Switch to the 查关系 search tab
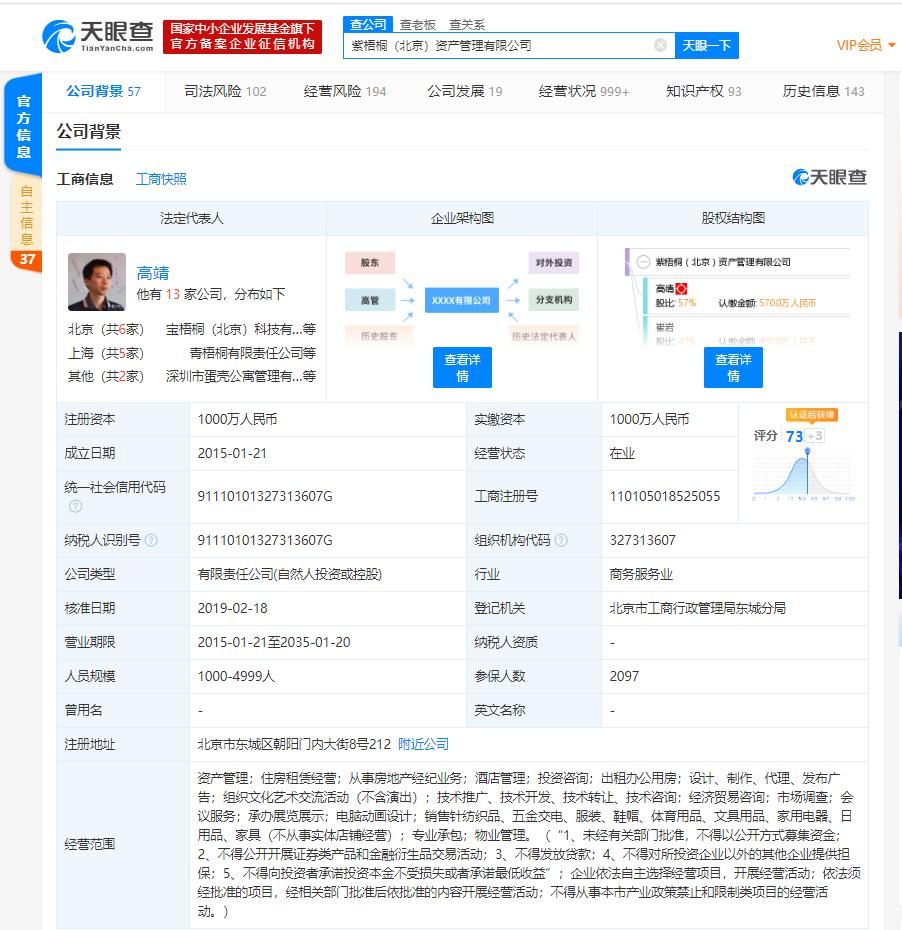Image resolution: width=902 pixels, height=930 pixels. pos(467,24)
